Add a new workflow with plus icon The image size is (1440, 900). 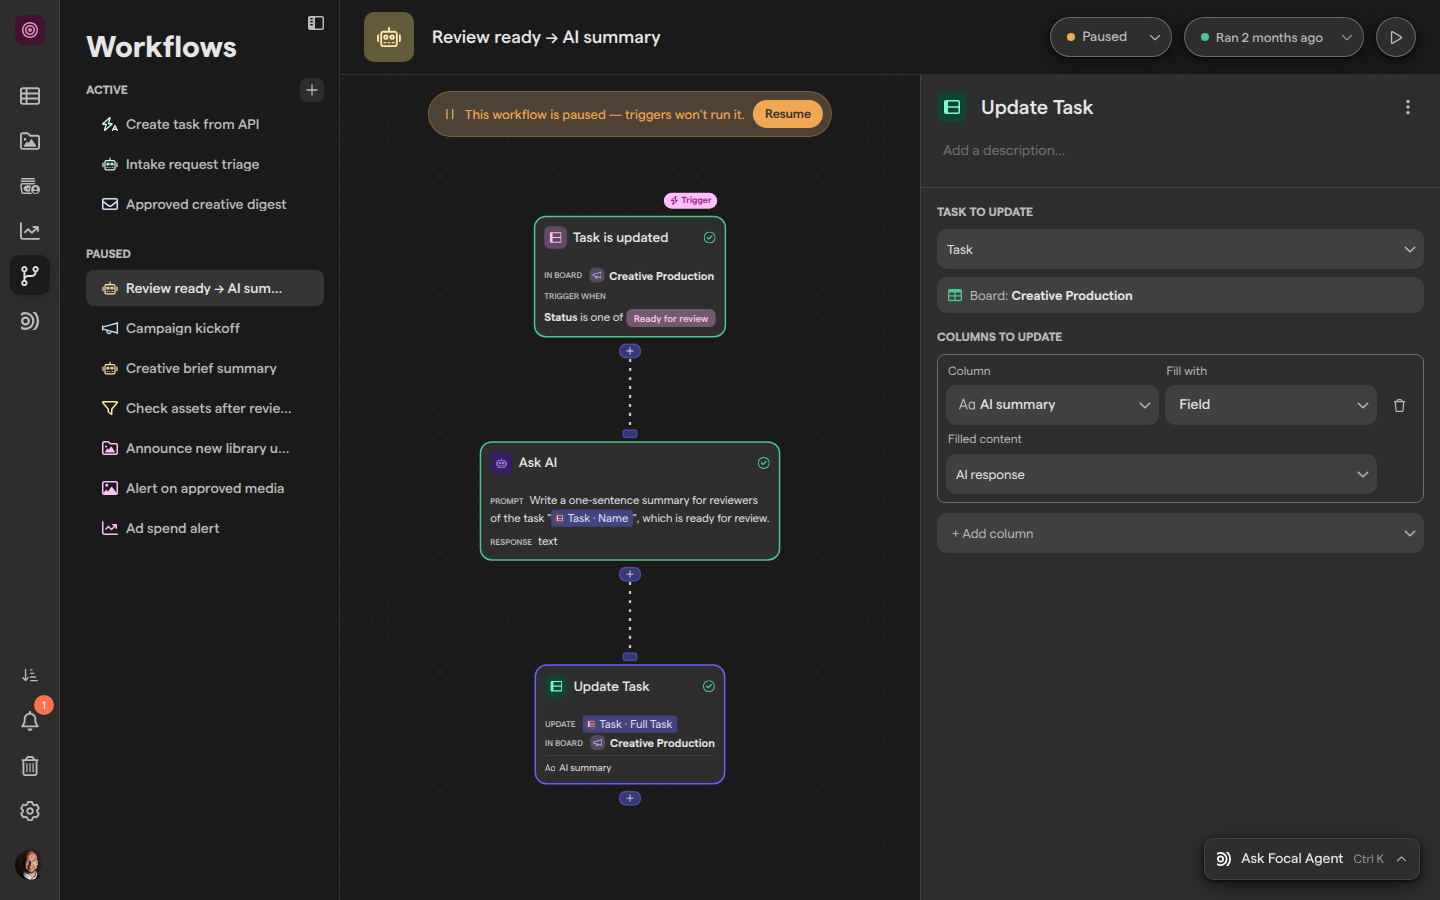coord(312,90)
